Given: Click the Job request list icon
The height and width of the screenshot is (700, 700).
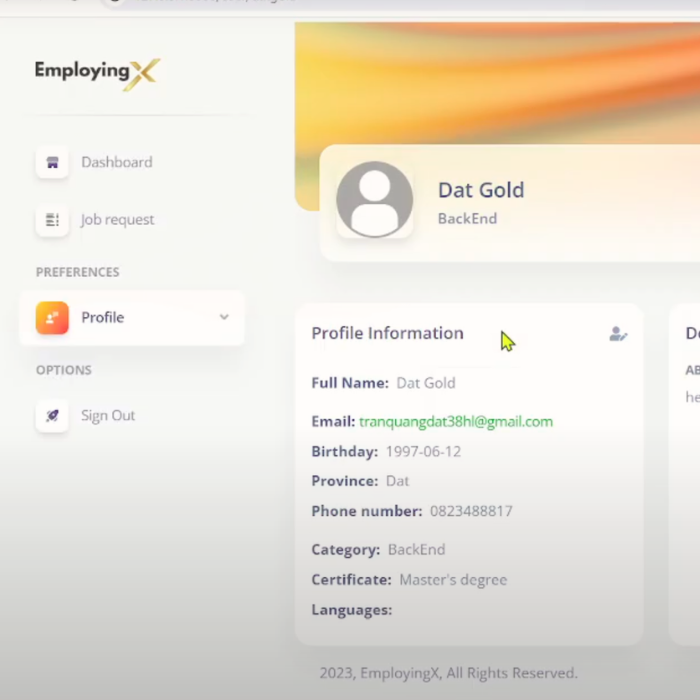Looking at the screenshot, I should [52, 220].
